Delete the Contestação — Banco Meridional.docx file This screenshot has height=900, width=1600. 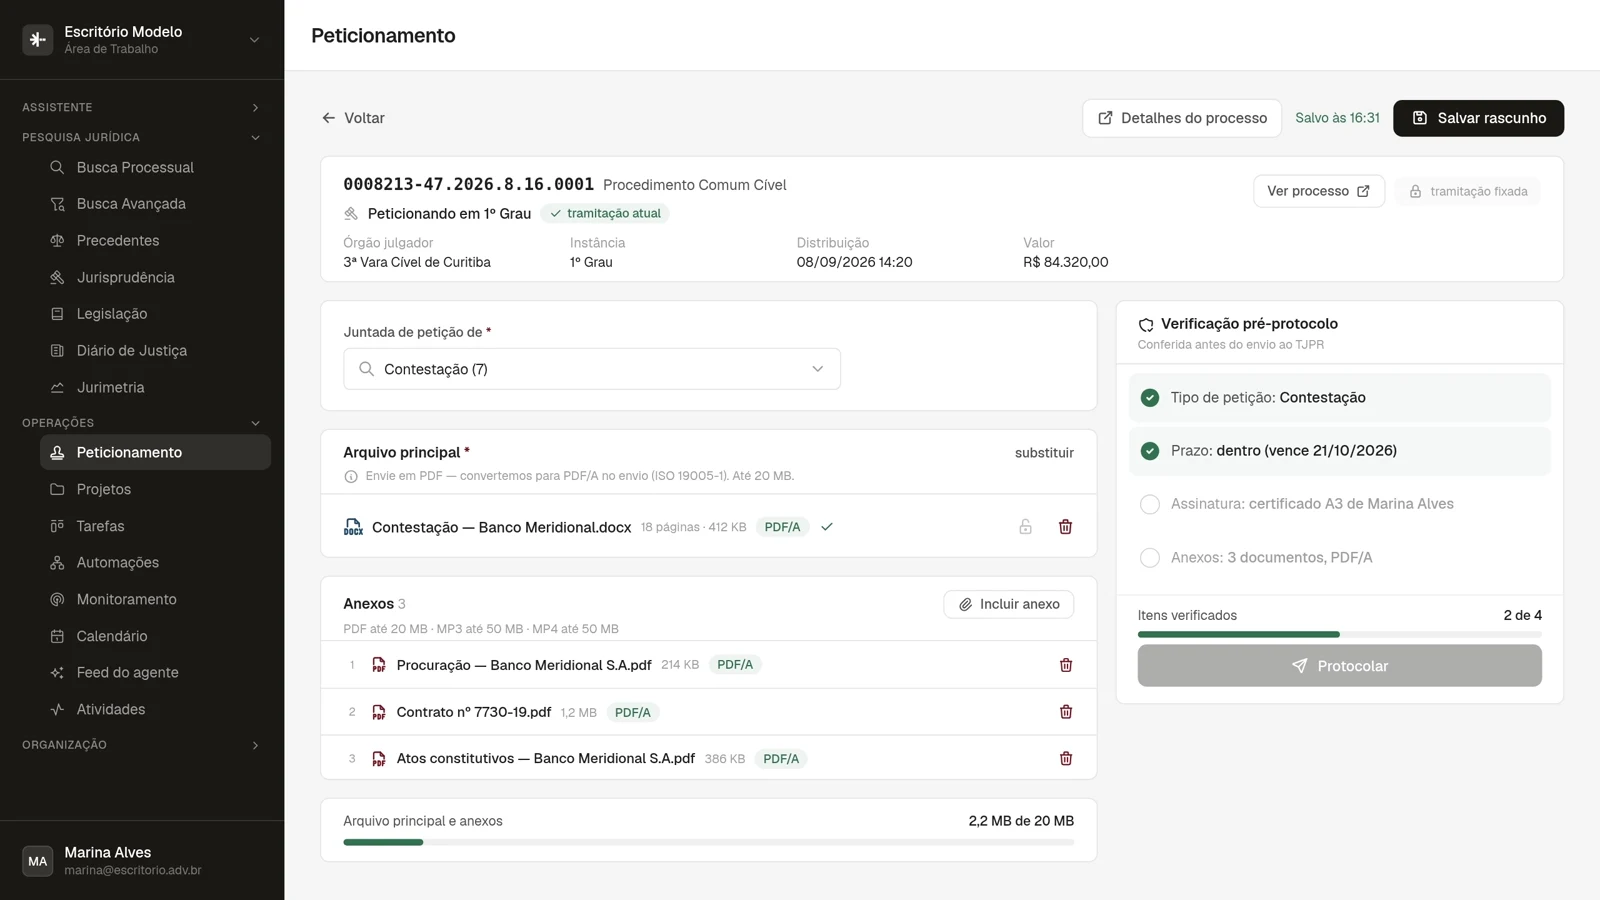click(1065, 527)
